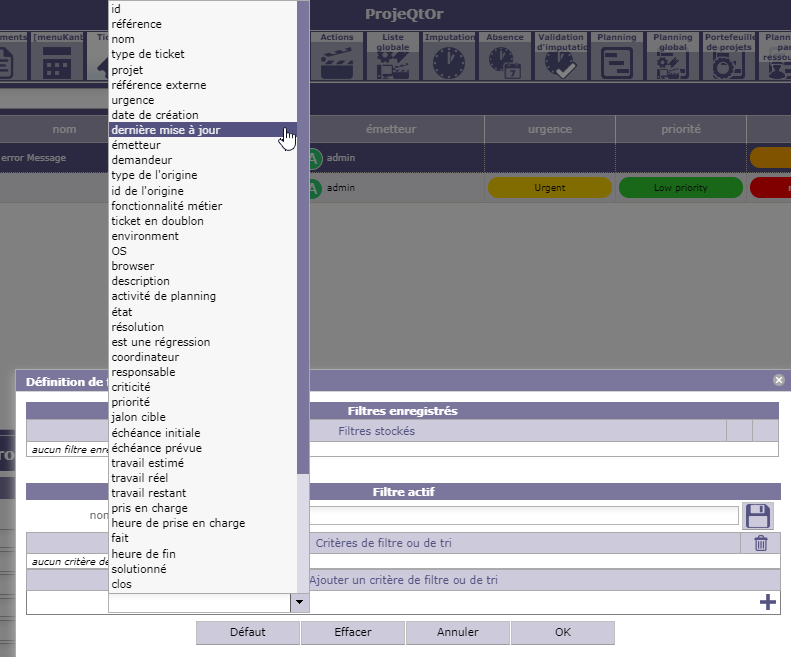Open the Portefeuille de projets icon

tap(728, 64)
